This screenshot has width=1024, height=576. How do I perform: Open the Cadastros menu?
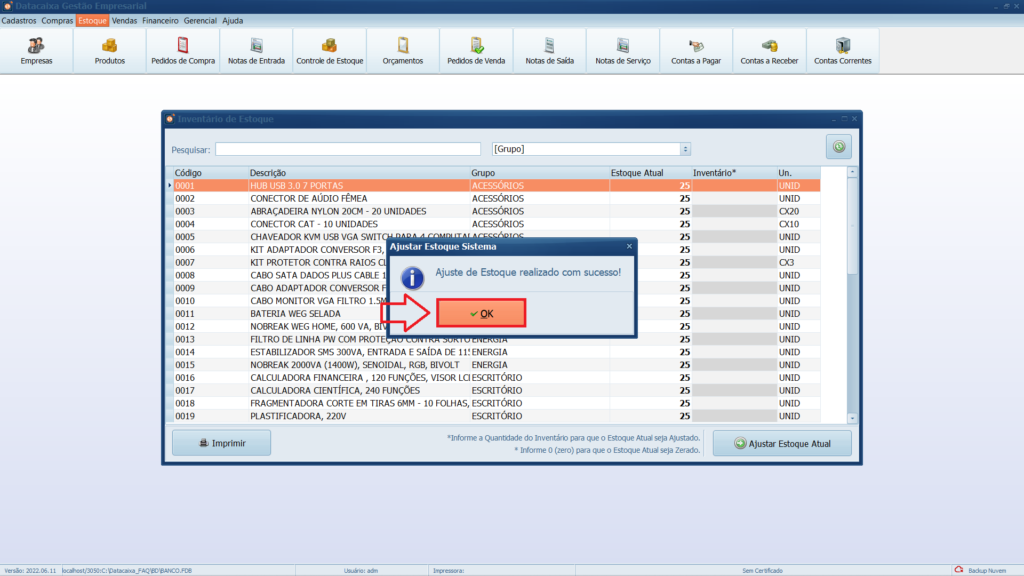pos(19,20)
